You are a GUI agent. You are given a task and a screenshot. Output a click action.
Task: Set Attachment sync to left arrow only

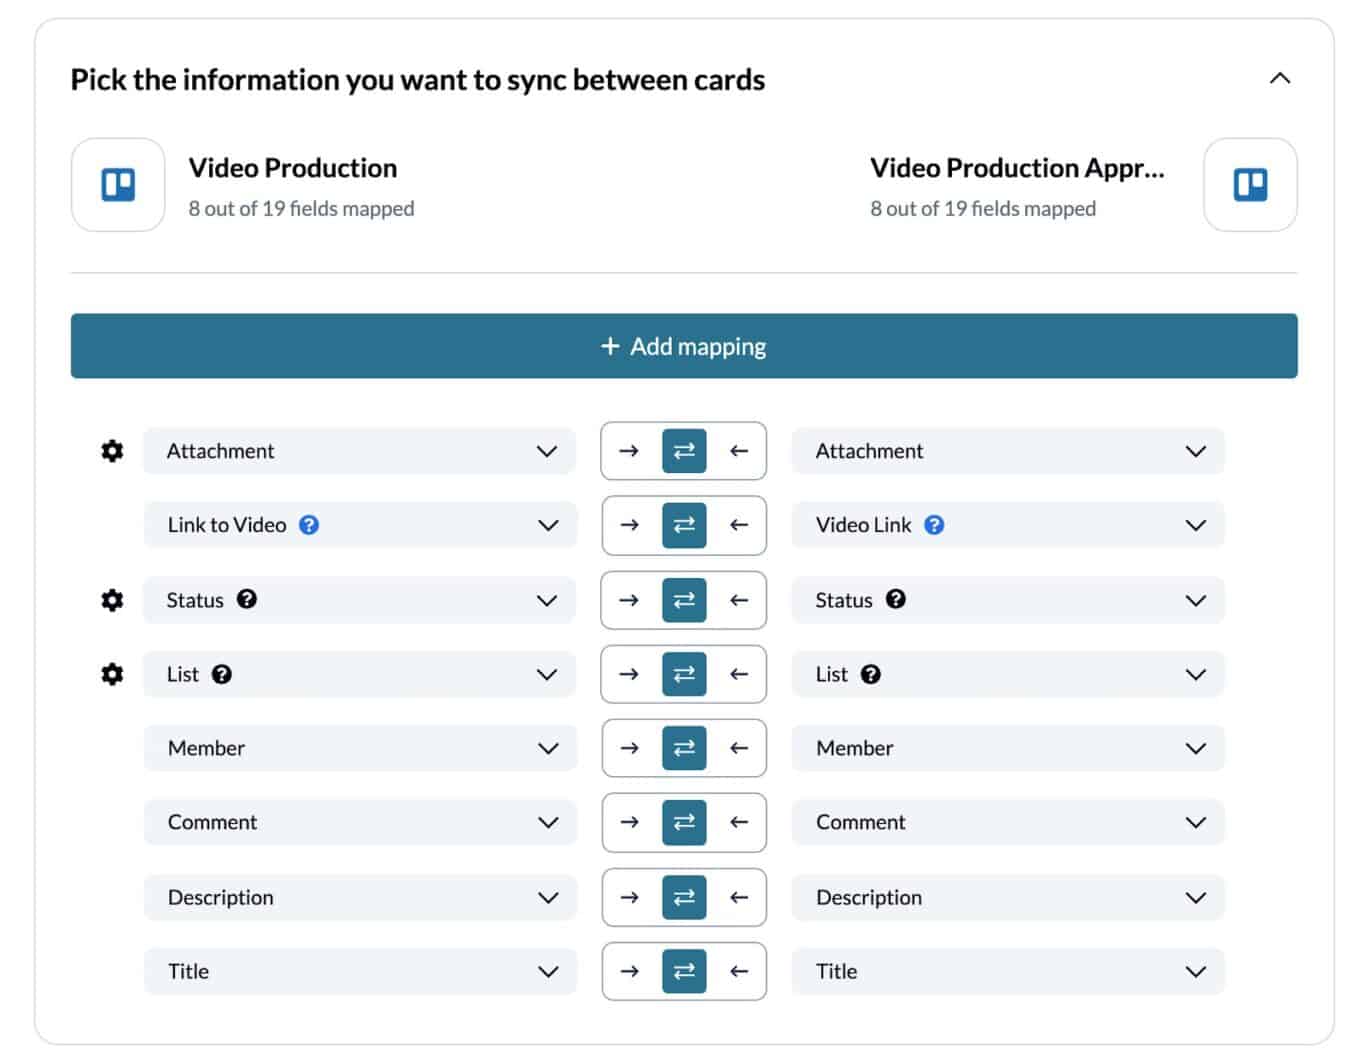point(739,451)
